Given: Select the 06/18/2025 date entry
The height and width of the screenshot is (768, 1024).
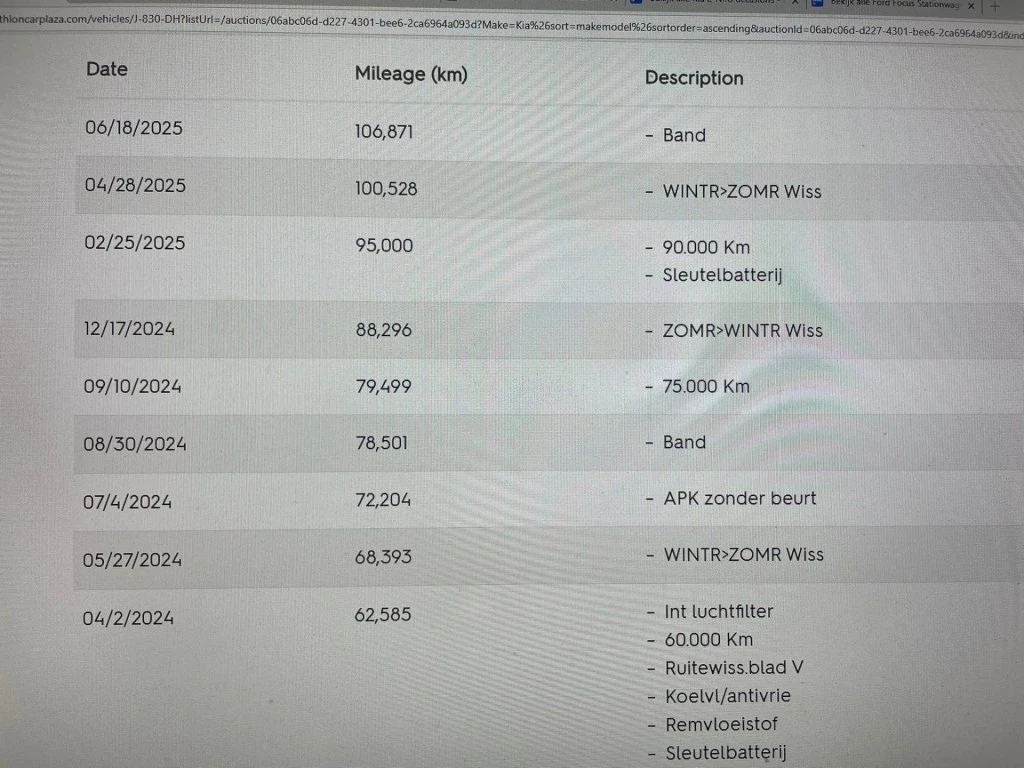Looking at the screenshot, I should coord(134,128).
